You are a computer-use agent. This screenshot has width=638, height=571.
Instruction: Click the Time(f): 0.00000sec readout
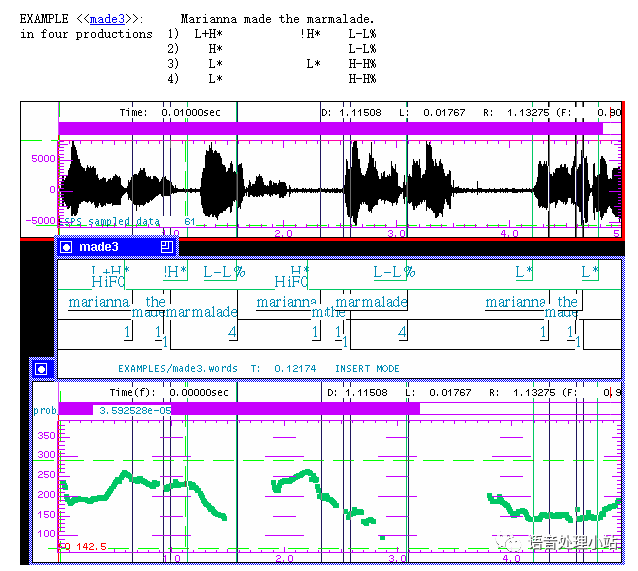click(169, 392)
